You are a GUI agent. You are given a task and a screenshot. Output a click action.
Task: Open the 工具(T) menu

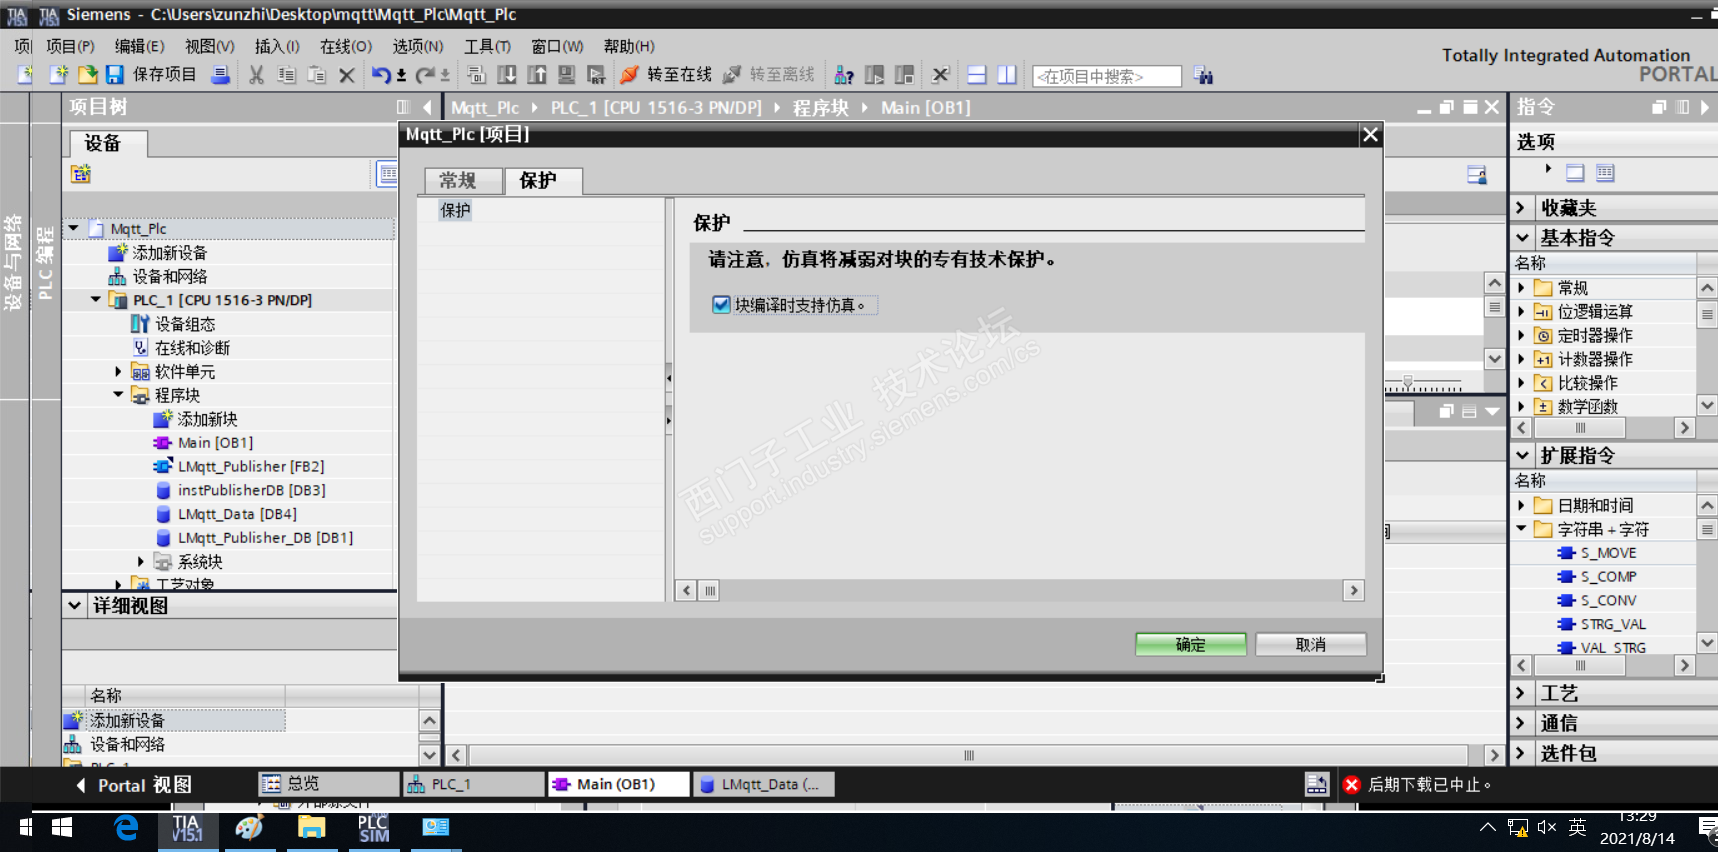487,46
